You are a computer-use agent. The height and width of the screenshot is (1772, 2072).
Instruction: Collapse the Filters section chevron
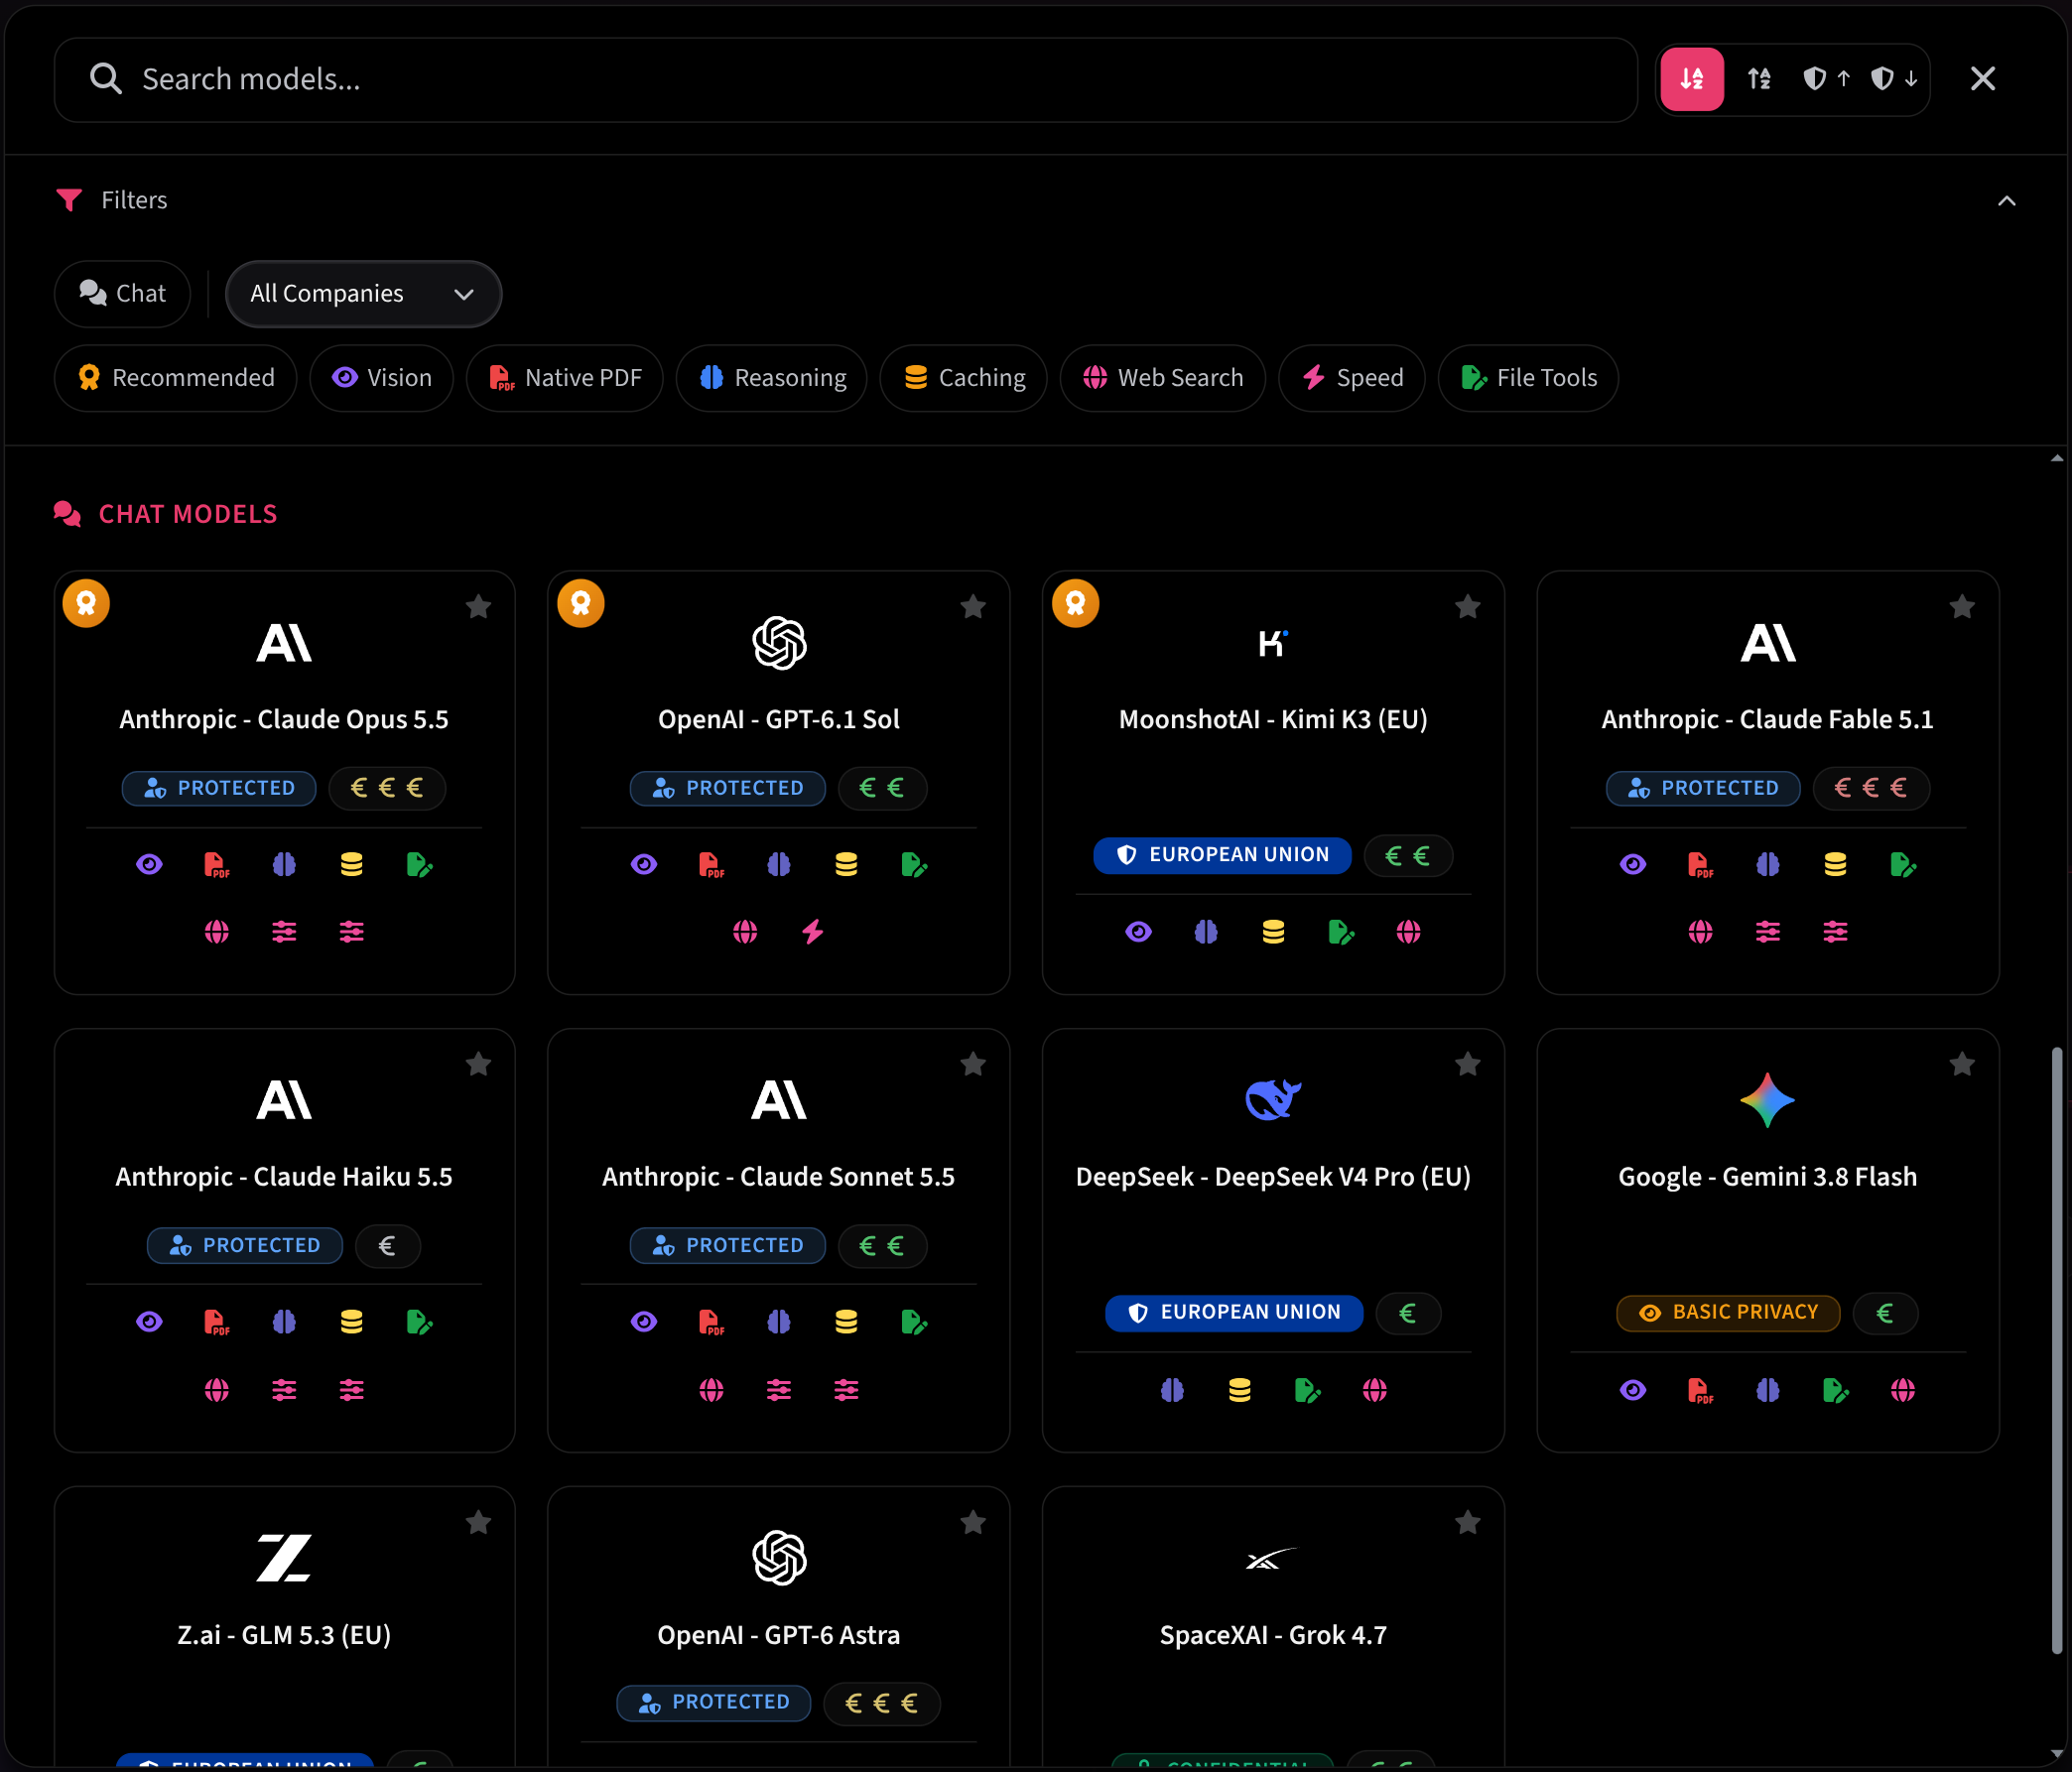(2006, 200)
